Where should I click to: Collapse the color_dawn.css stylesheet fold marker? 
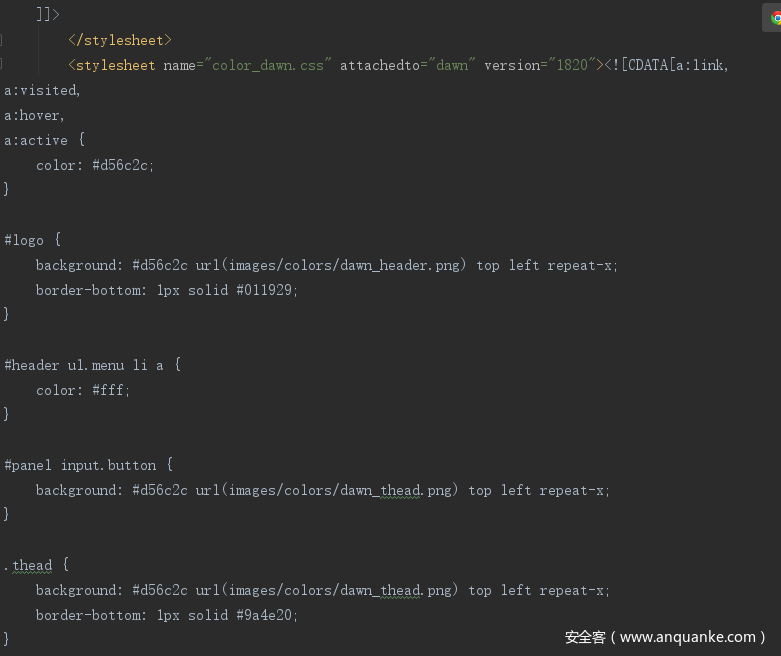tap(3, 65)
